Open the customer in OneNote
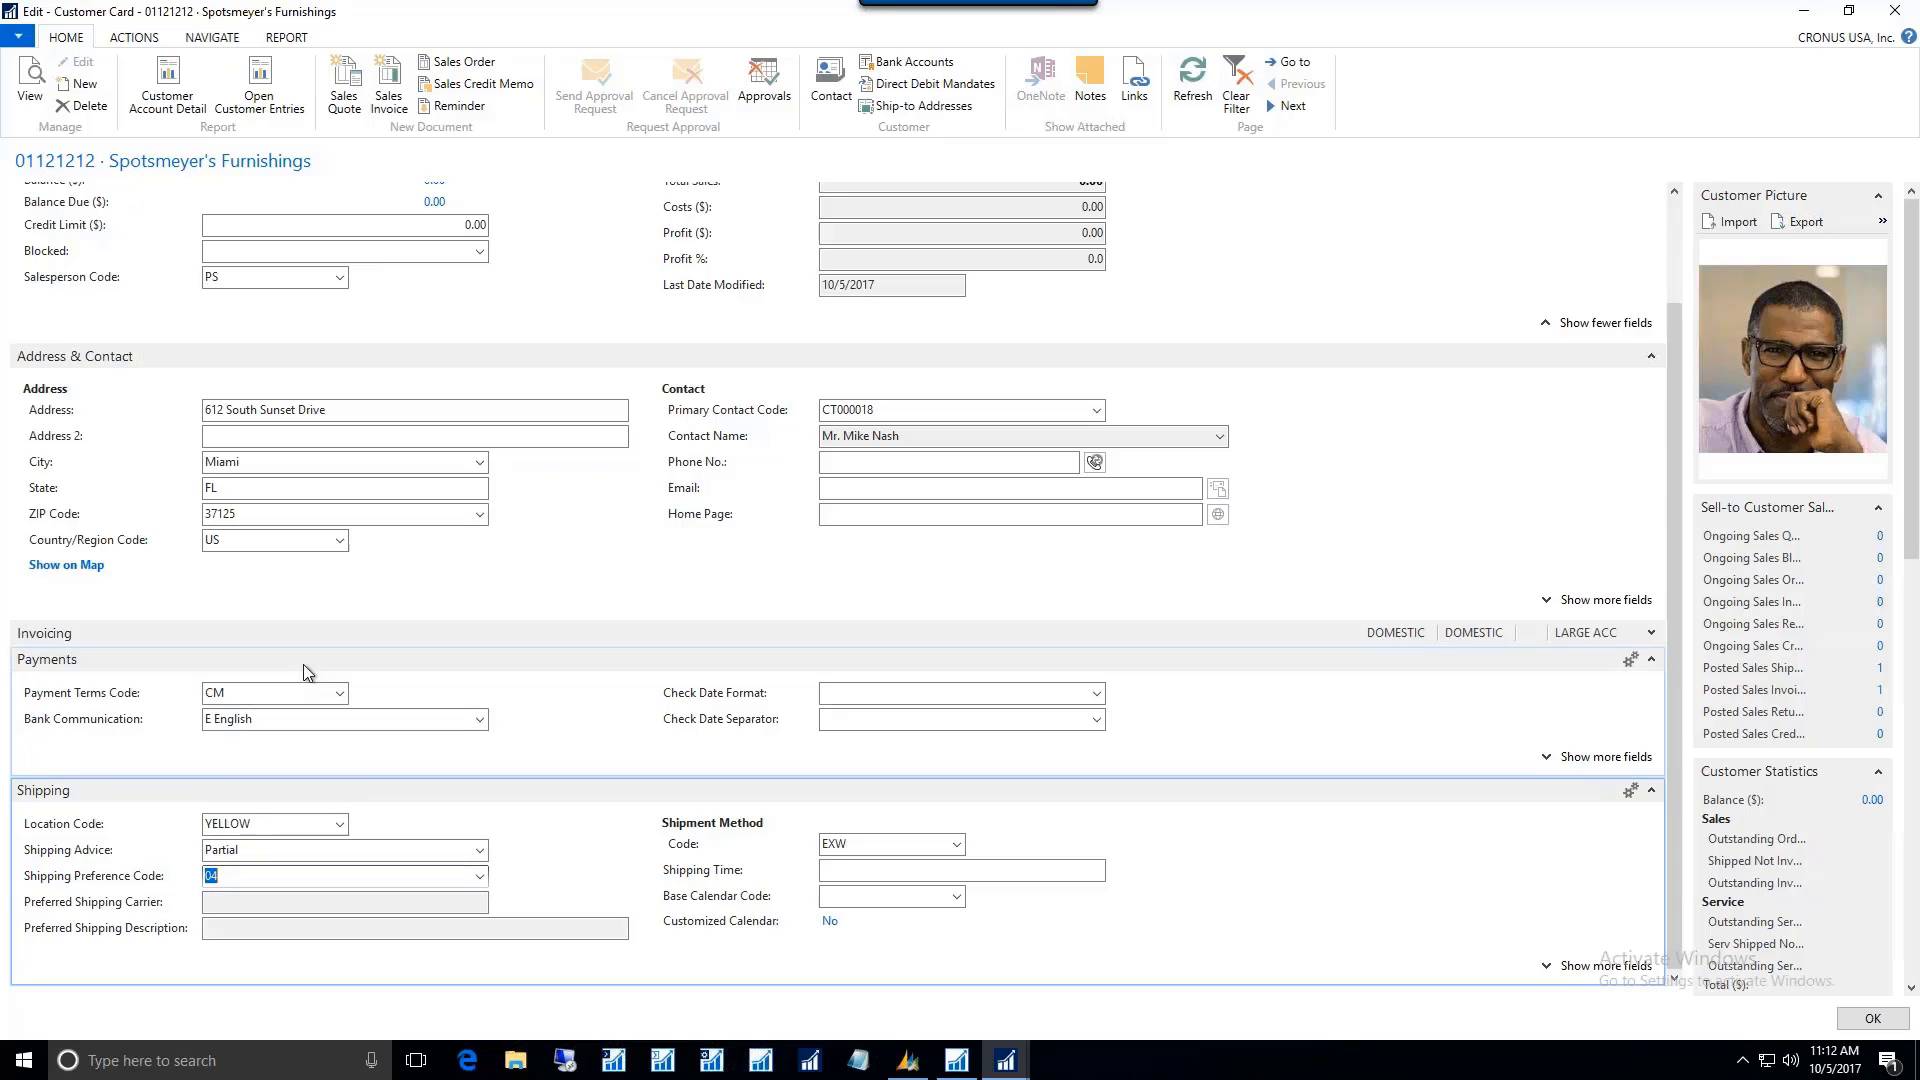The height and width of the screenshot is (1080, 1920). coord(1040,80)
